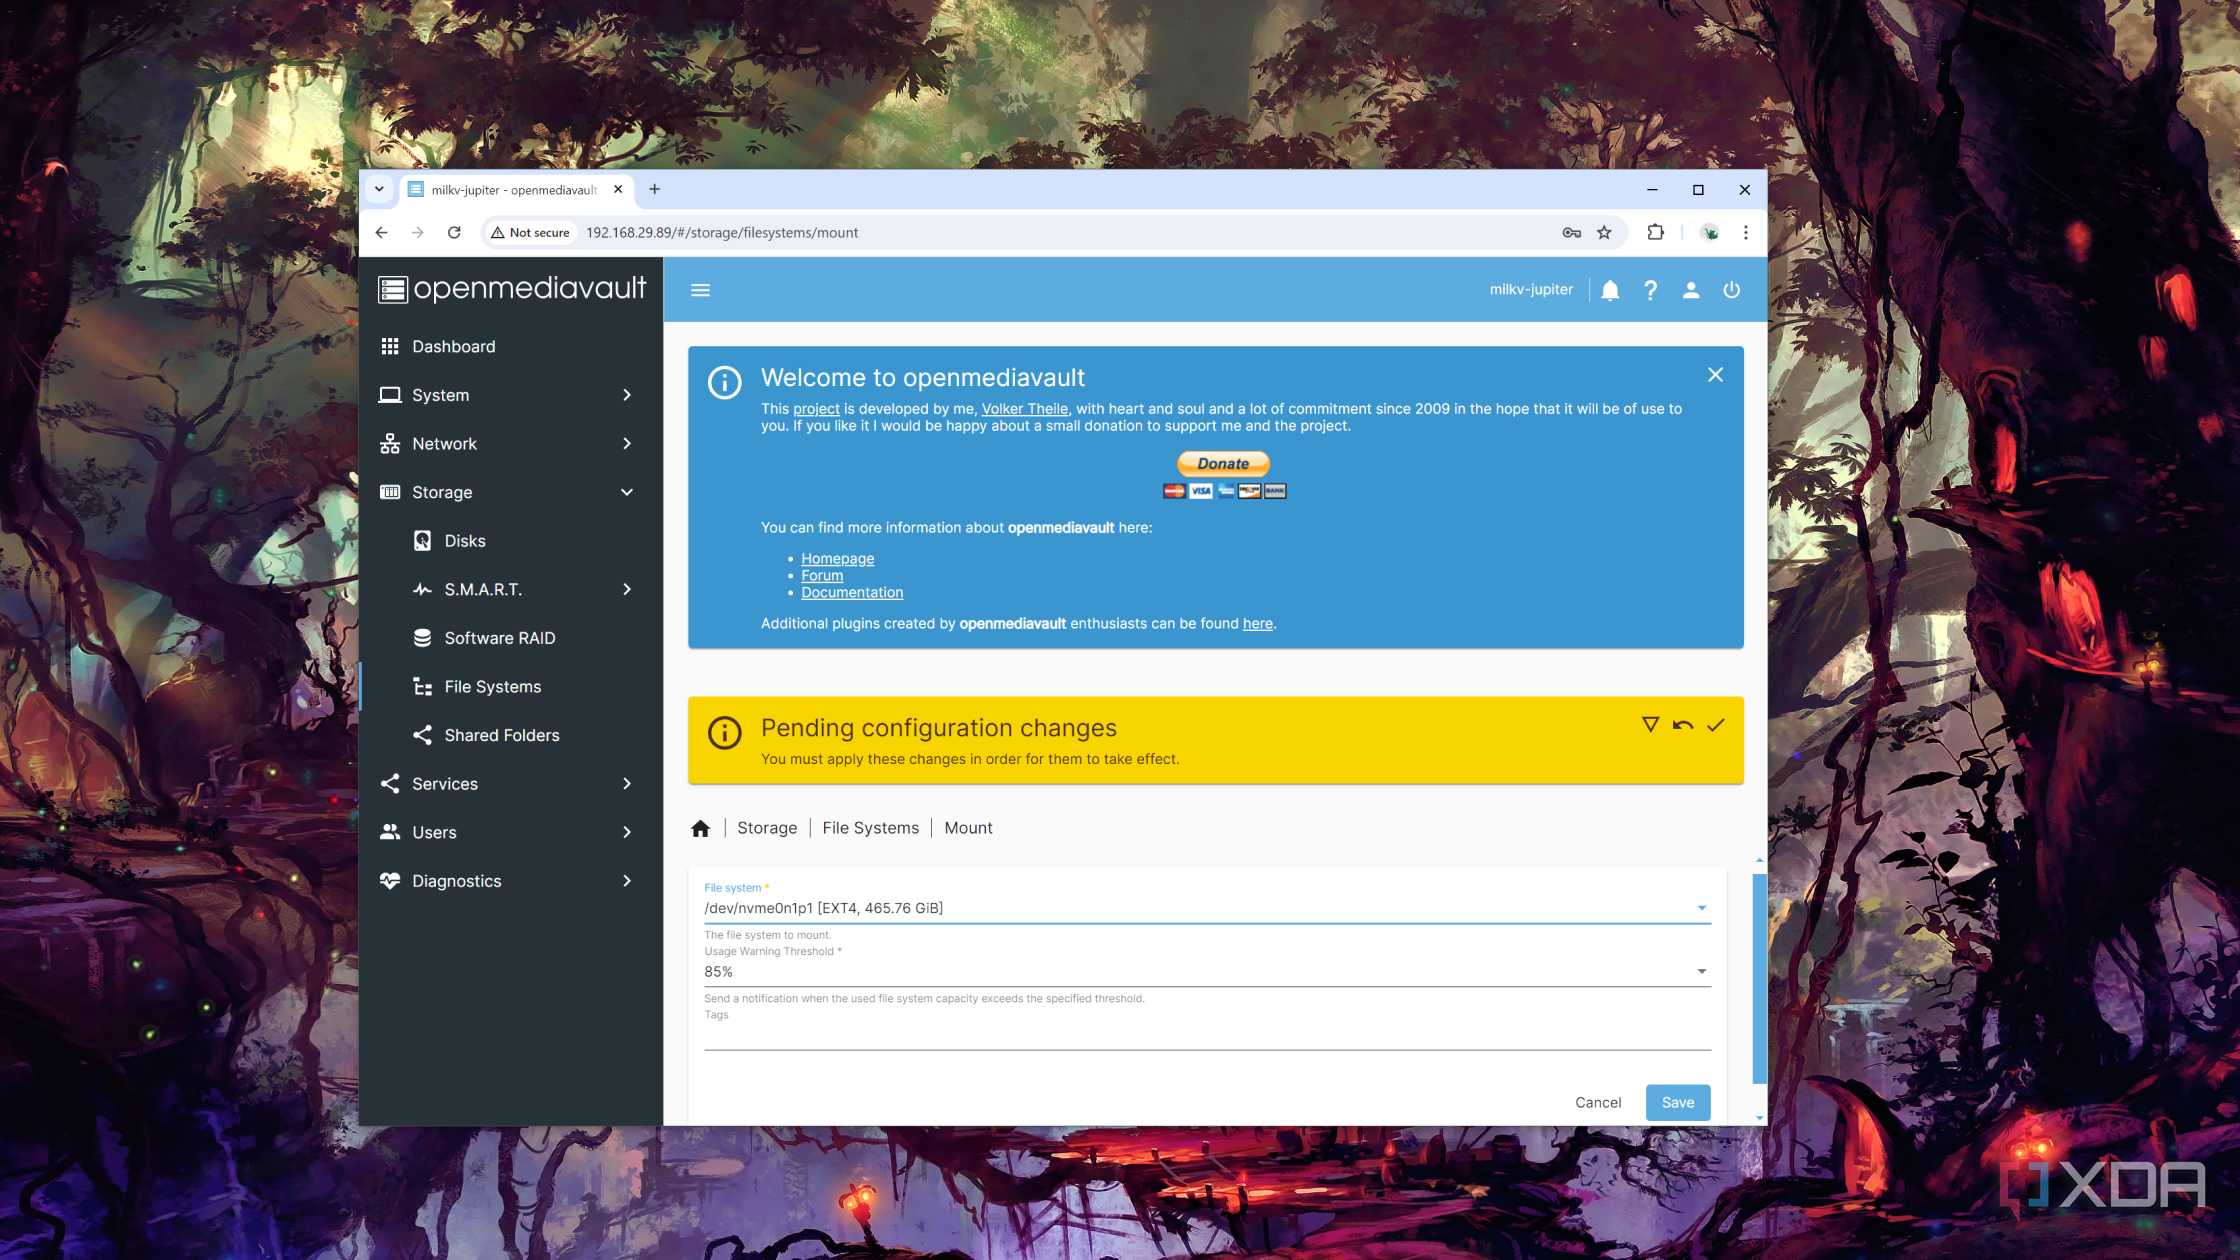Open the Forum link
This screenshot has height=1260, width=2240.
[822, 576]
